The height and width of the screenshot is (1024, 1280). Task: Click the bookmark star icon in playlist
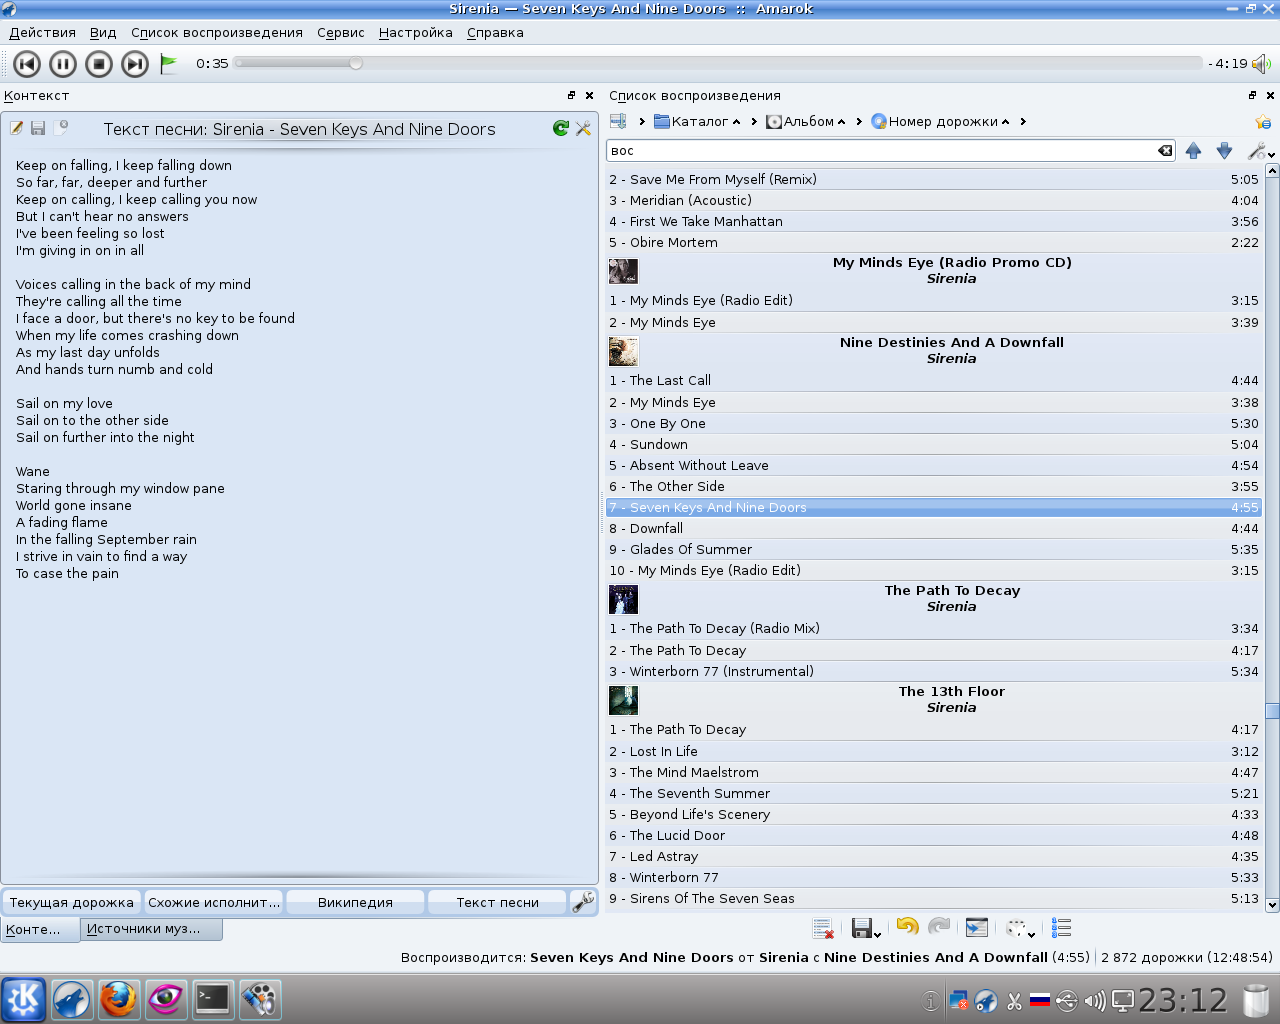[x=1263, y=122]
